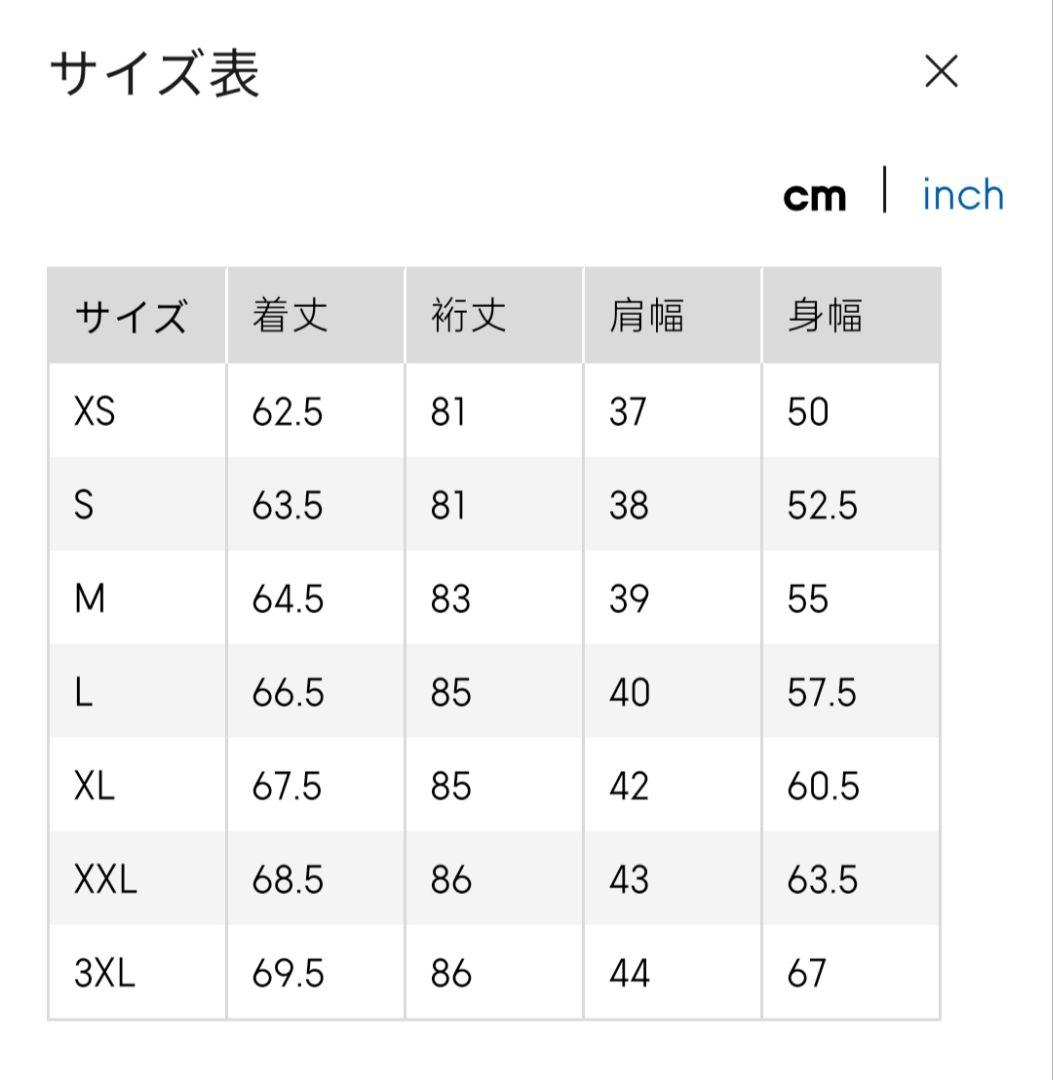
Task: Click the サイズ表 heading
Action: tap(155, 74)
